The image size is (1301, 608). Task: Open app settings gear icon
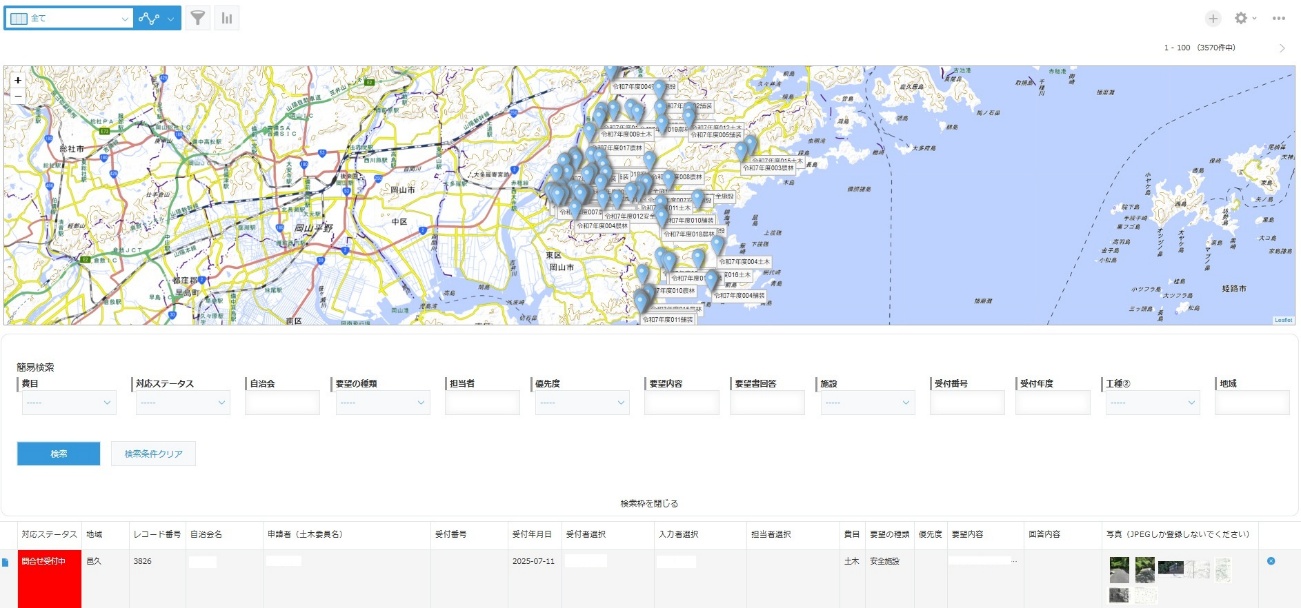1241,18
